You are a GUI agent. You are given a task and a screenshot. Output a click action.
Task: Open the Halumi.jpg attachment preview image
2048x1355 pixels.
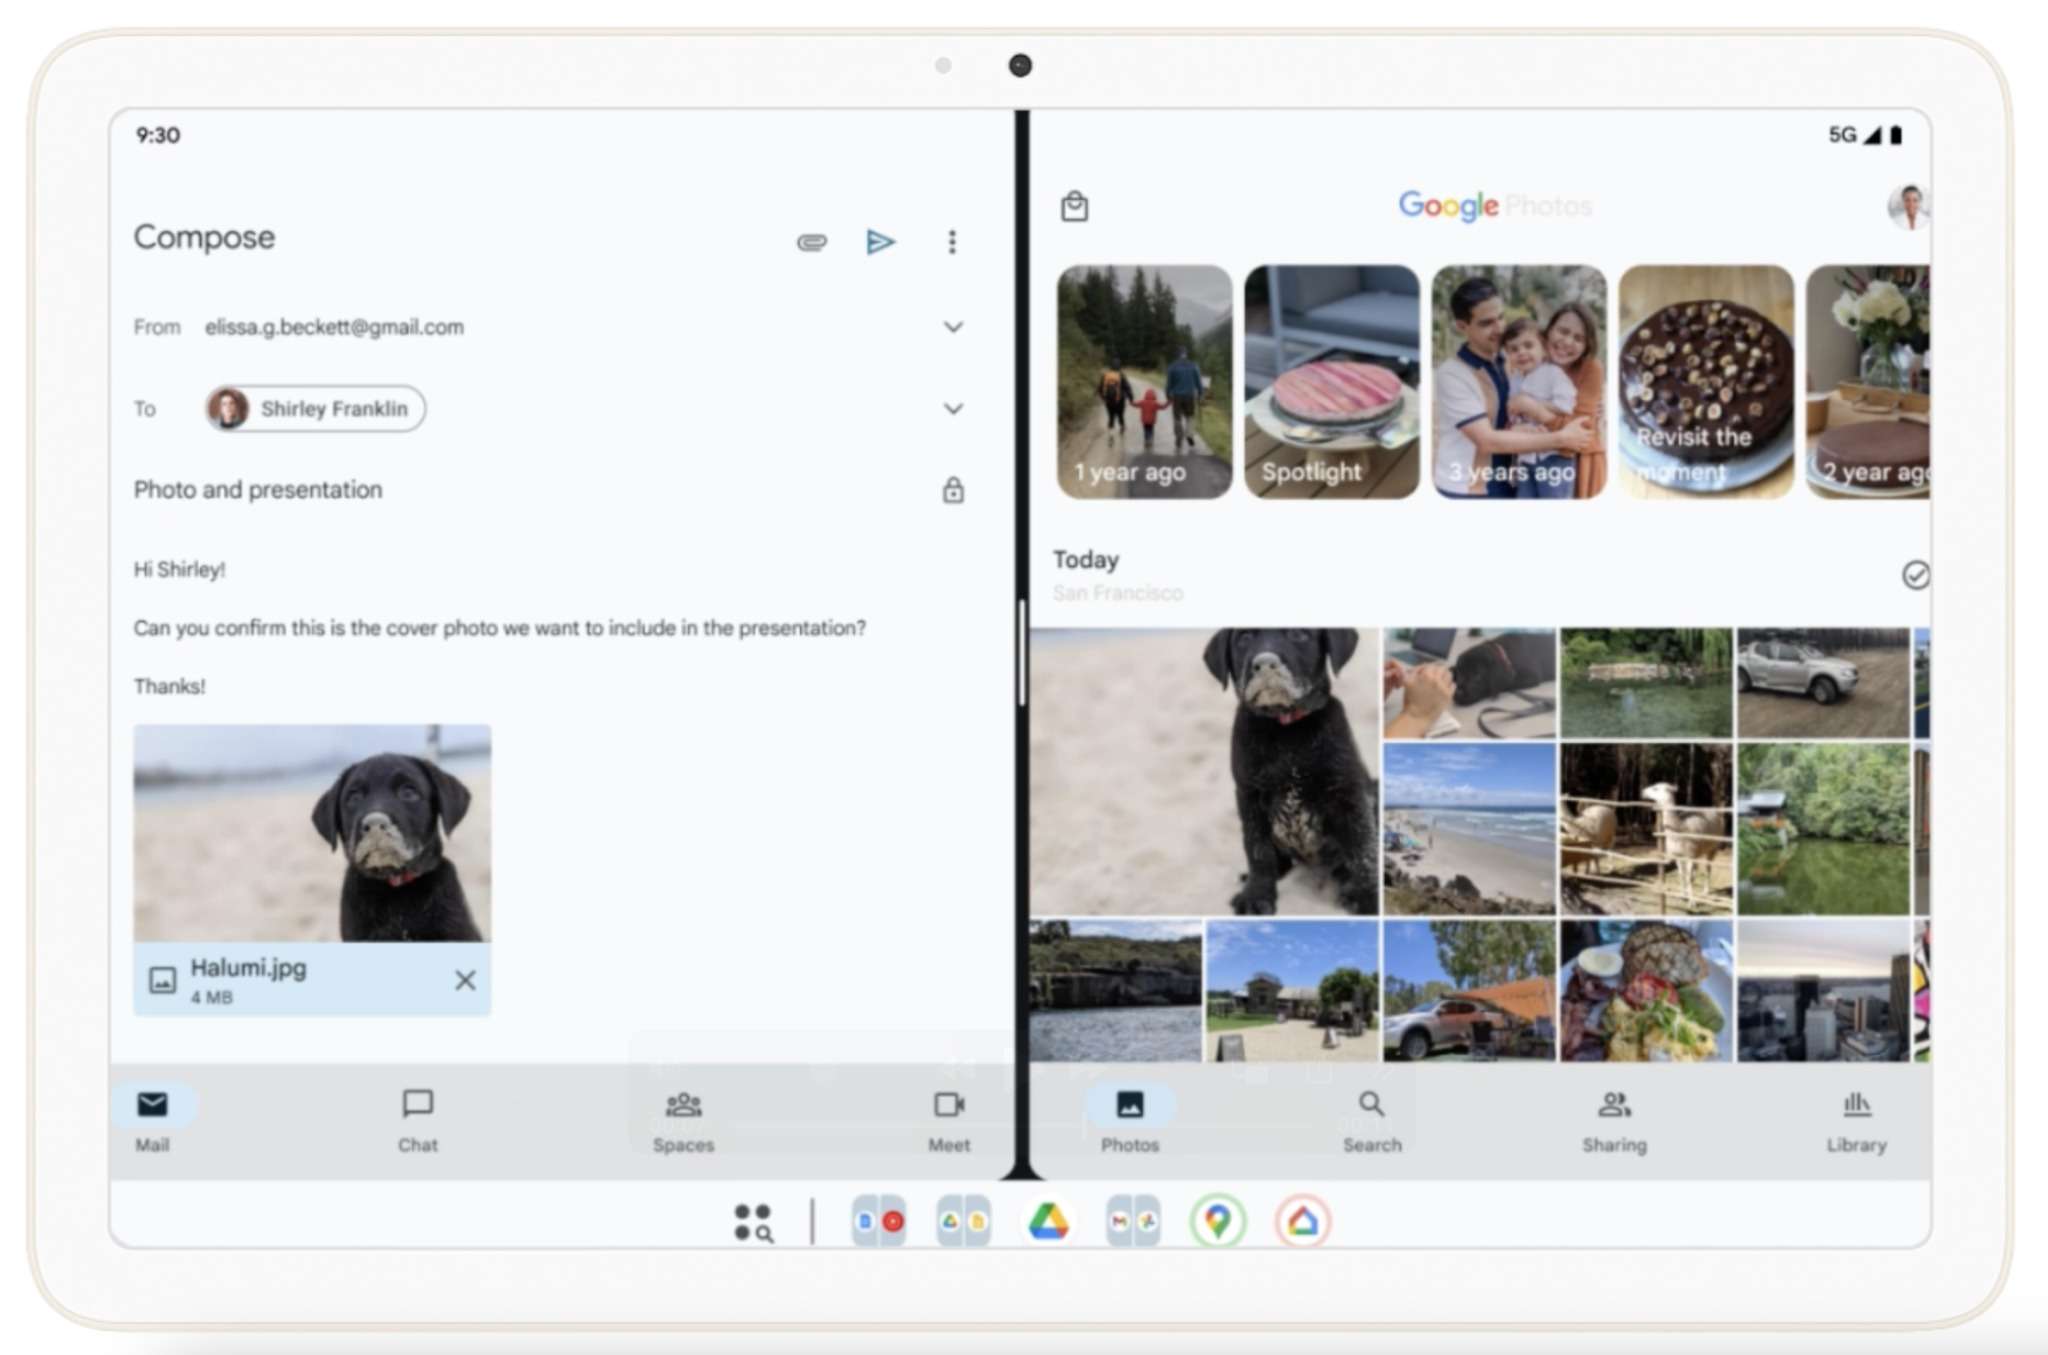click(312, 833)
